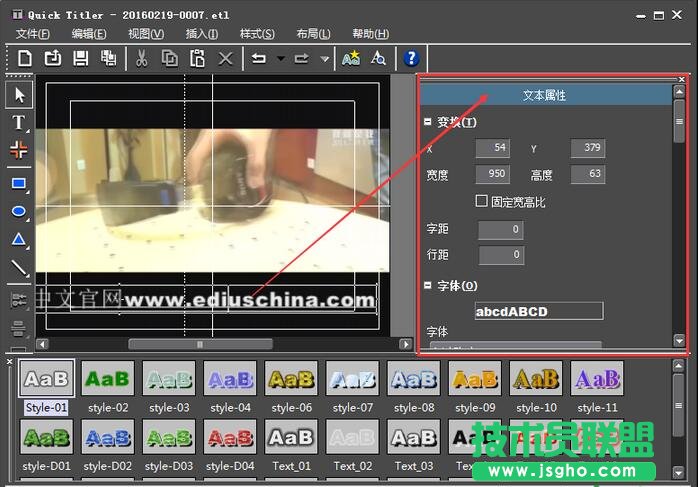699x487 pixels.
Task: Click the abcdABCD font preview box
Action: [539, 311]
